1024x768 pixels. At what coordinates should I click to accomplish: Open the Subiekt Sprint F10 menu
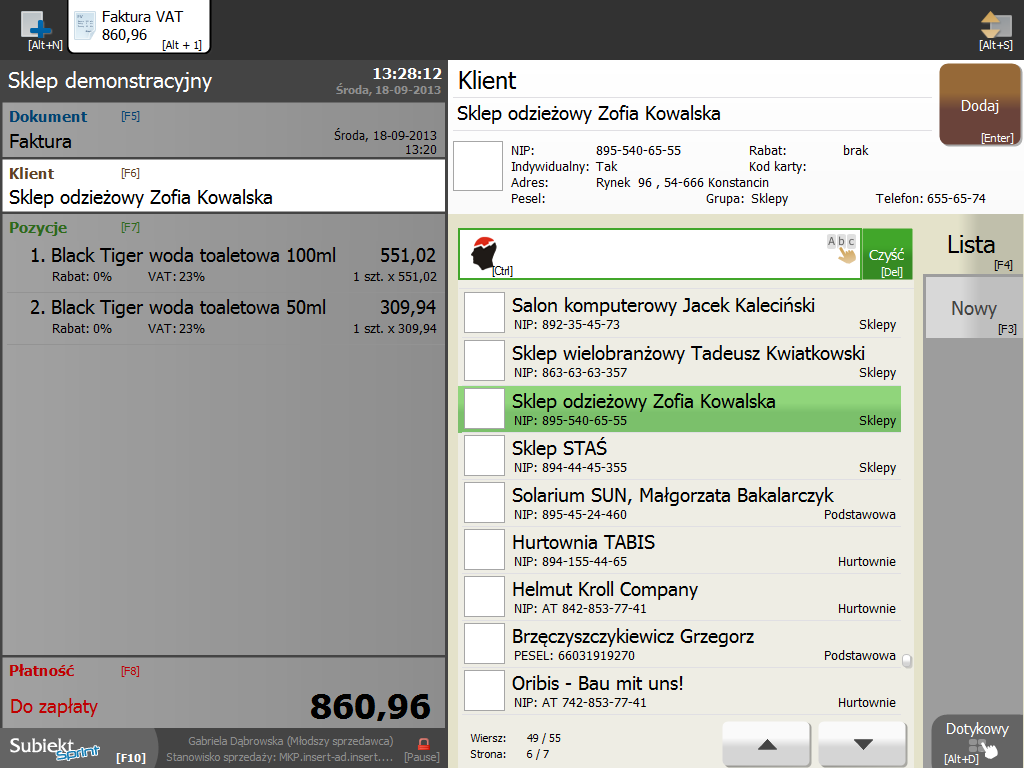click(77, 748)
